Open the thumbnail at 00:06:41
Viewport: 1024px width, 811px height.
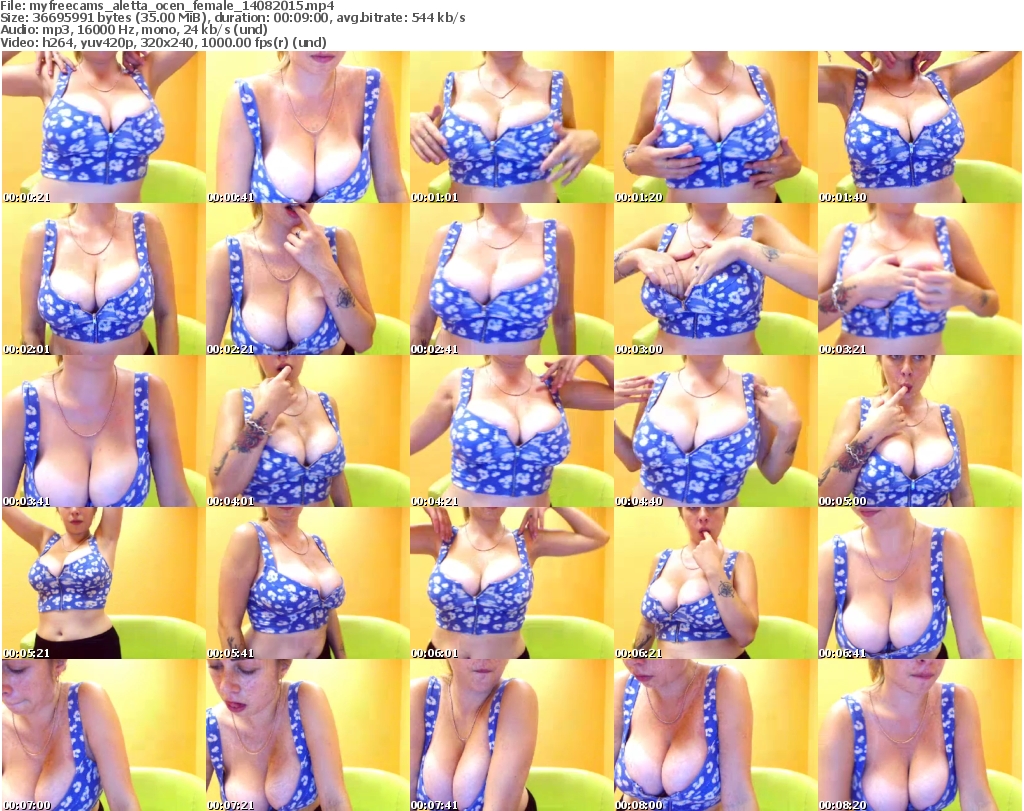click(x=920, y=583)
